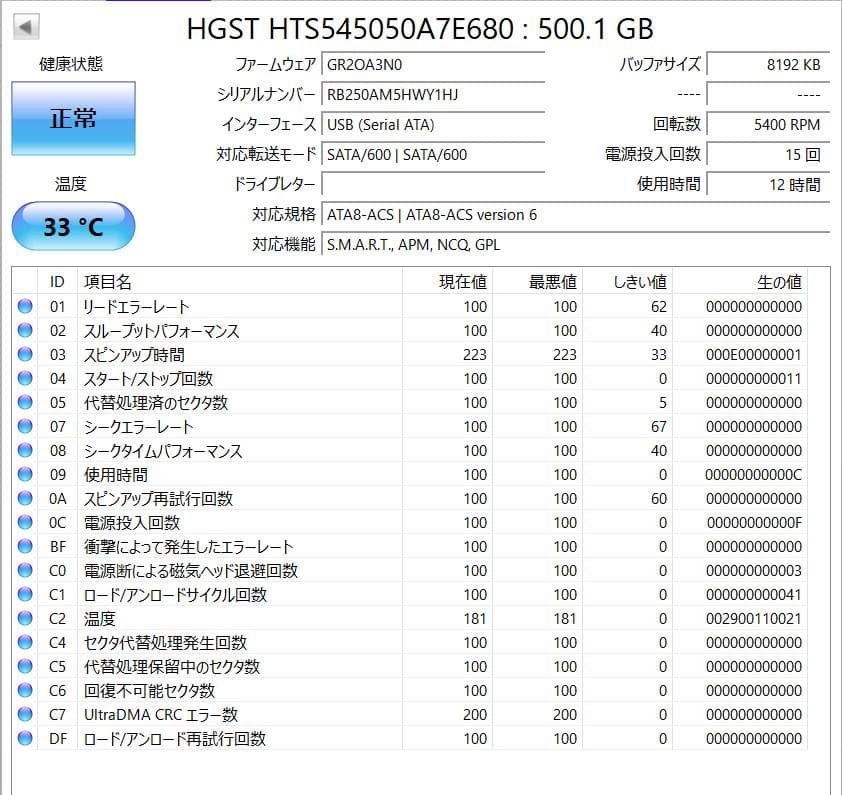Click the 最悪値 column header
This screenshot has height=795, width=842.
pos(538,281)
